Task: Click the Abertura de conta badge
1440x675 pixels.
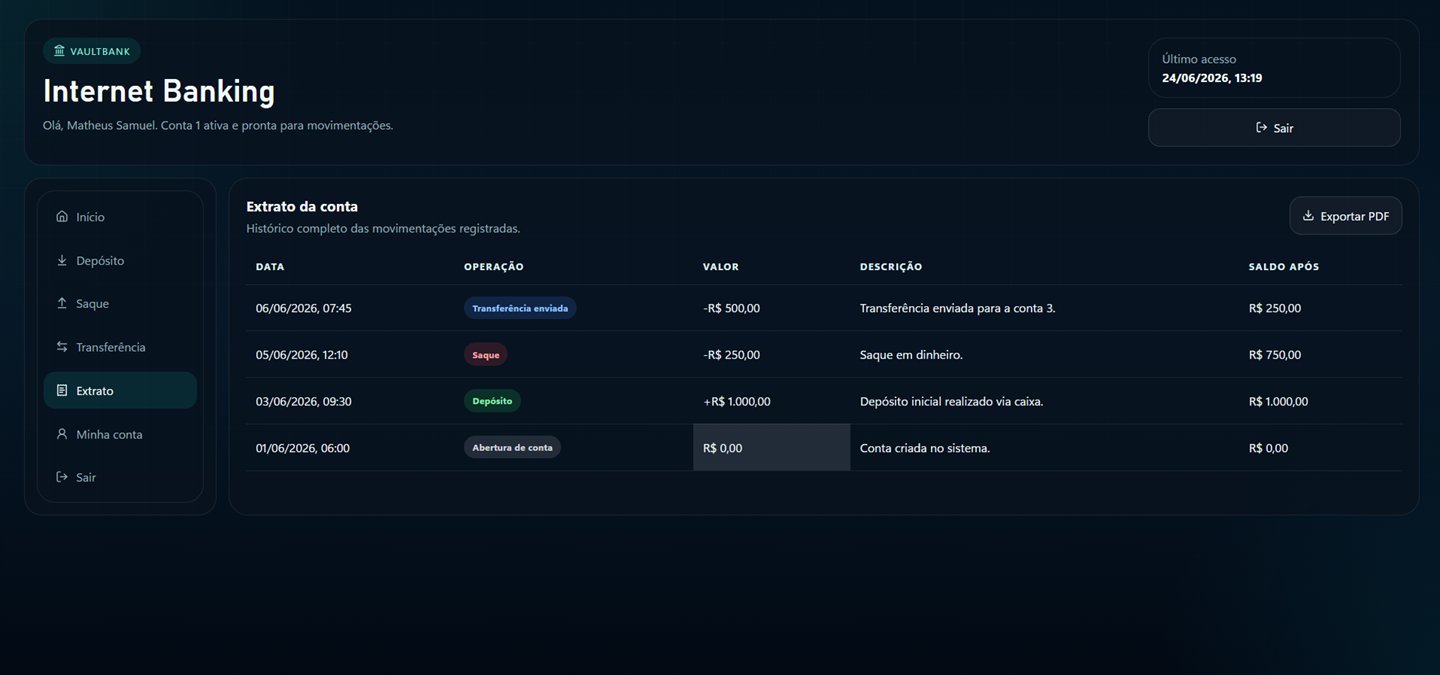Action: point(512,448)
